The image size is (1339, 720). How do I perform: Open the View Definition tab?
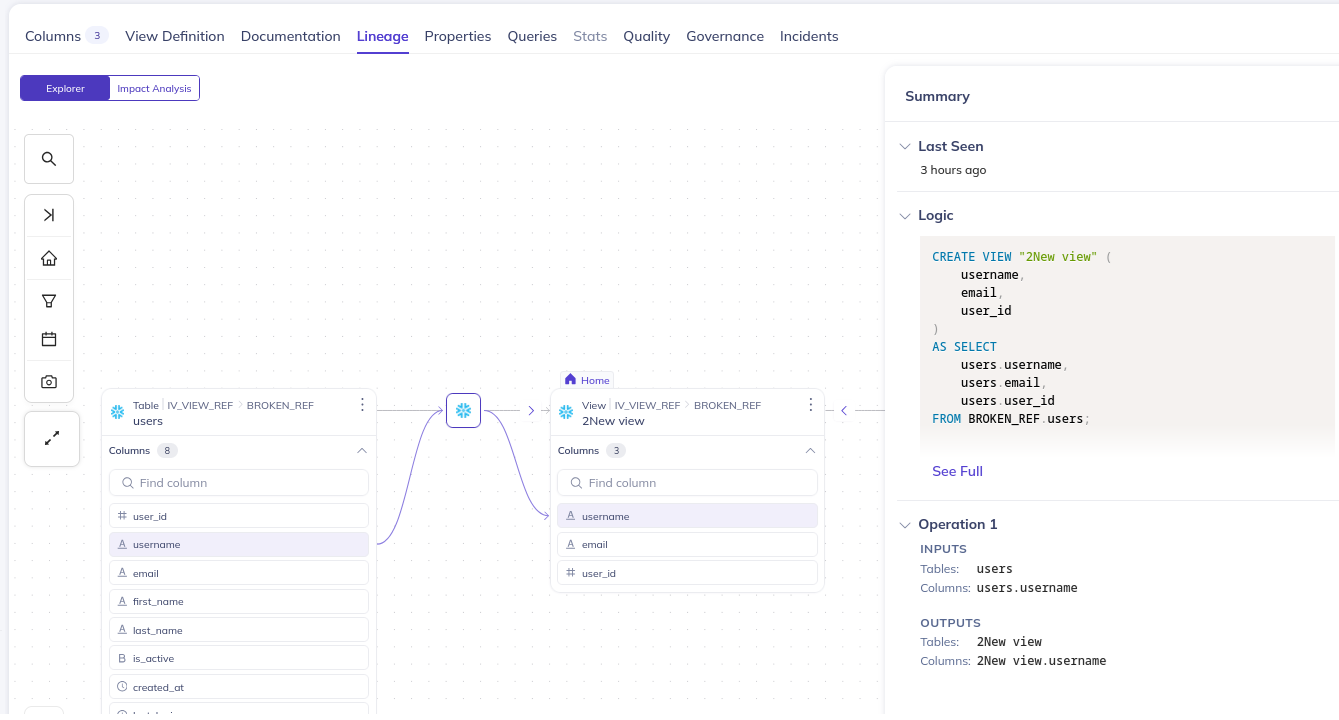[x=174, y=36]
